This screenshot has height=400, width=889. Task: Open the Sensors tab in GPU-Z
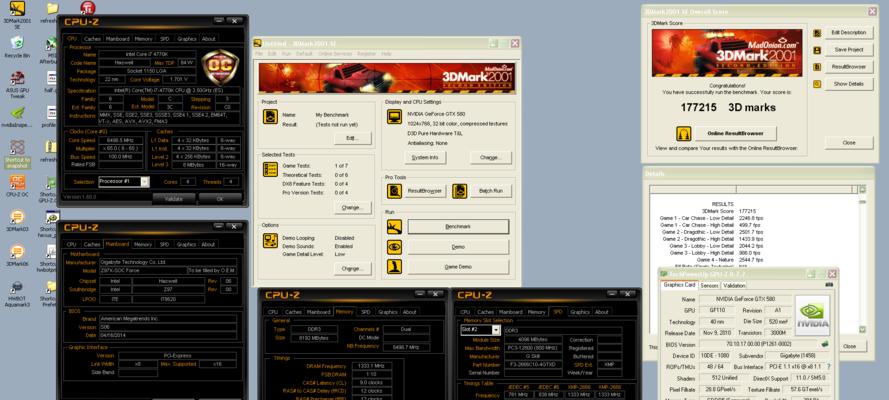pyautogui.click(x=709, y=286)
